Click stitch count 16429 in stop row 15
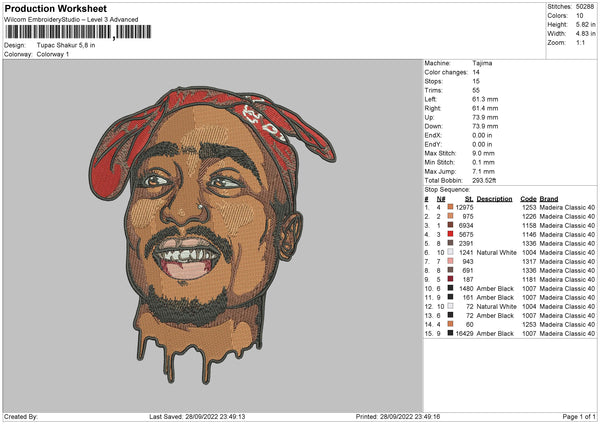The width and height of the screenshot is (600, 424). [465, 333]
